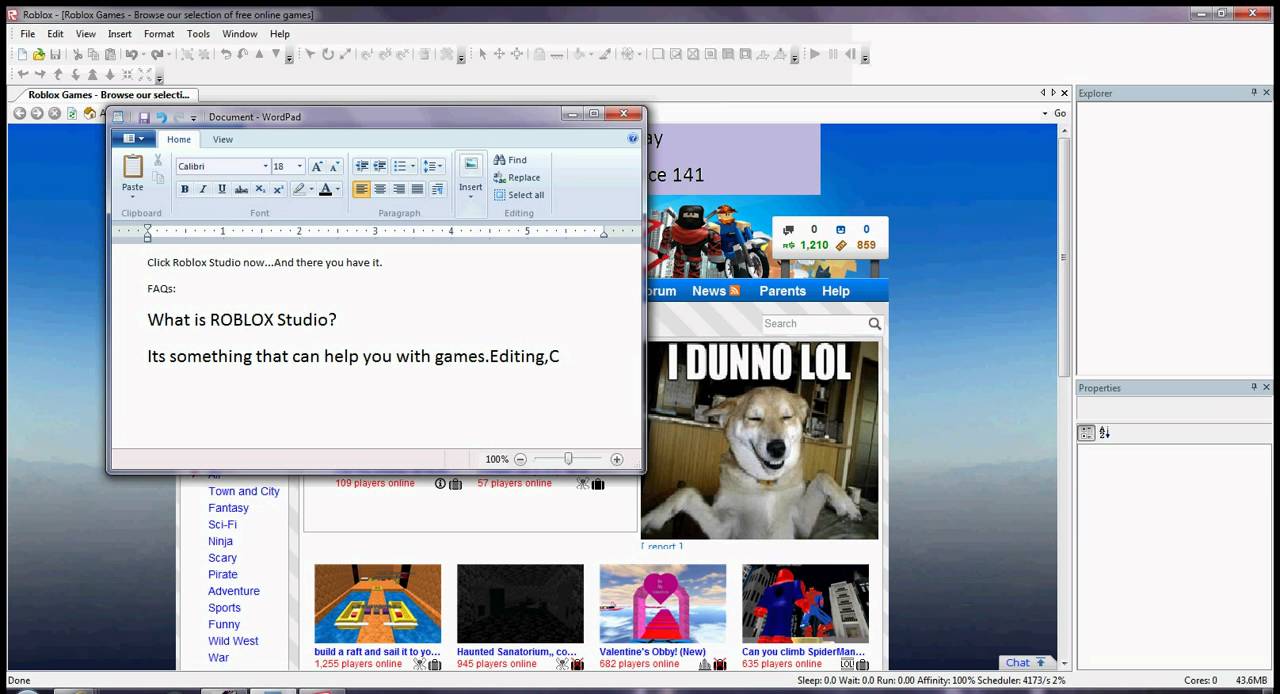Click WordPad Help question mark icon
Viewport: 1280px width, 694px height.
coord(632,139)
